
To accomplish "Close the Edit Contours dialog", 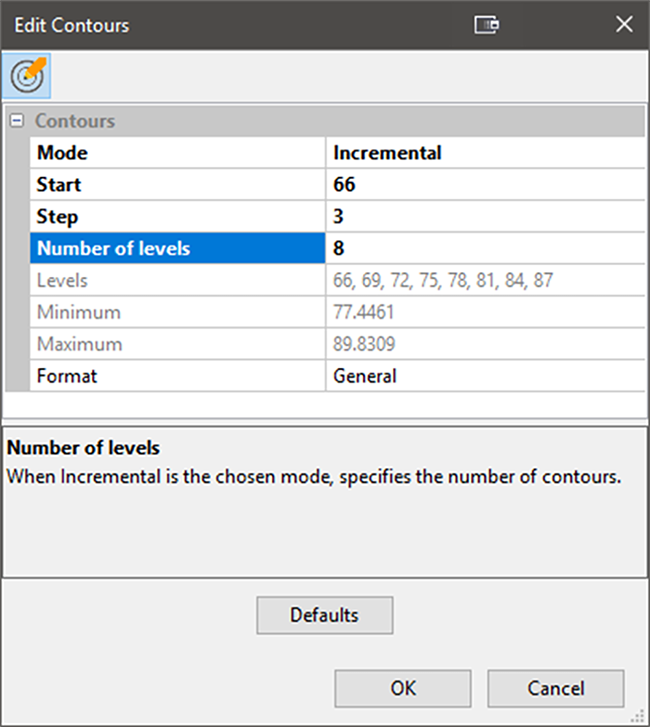I will coord(624,25).
